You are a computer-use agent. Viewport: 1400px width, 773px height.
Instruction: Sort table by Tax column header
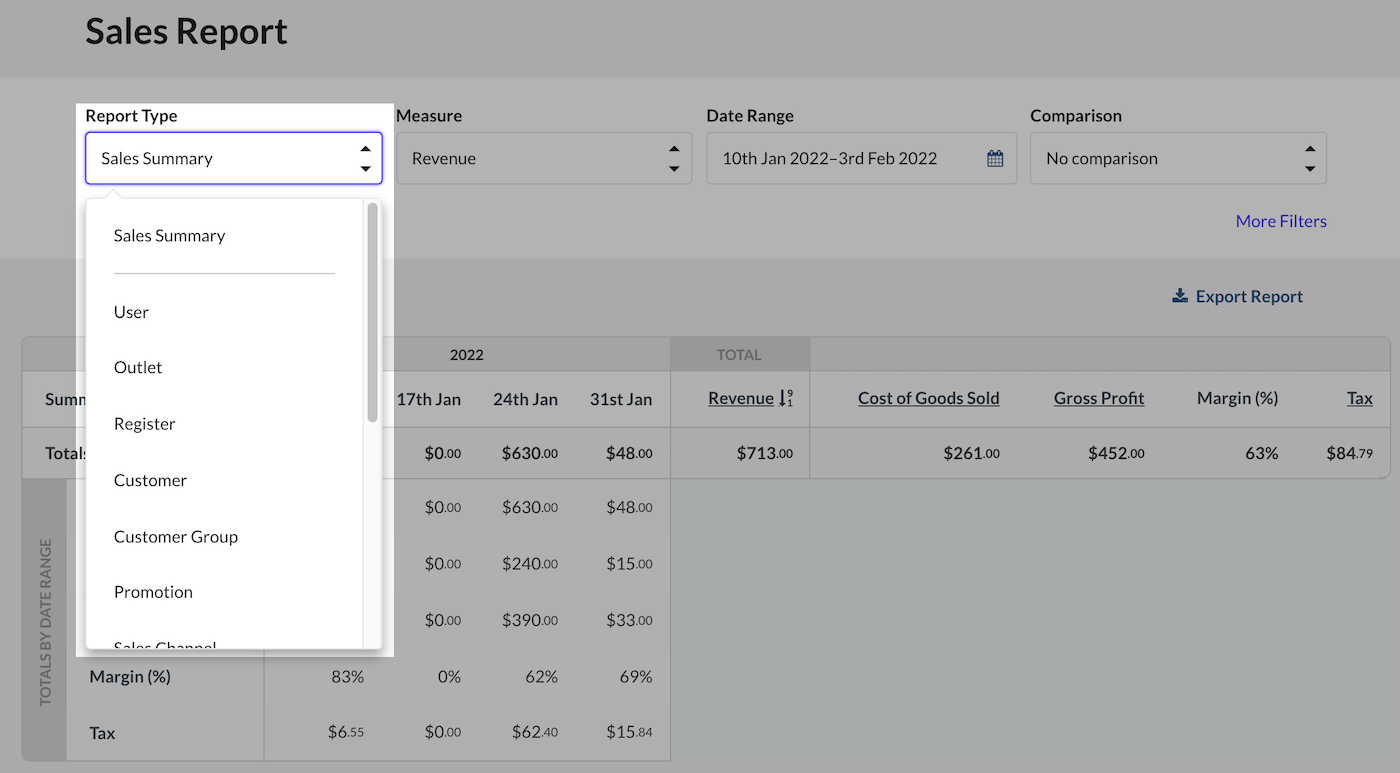[x=1359, y=398]
